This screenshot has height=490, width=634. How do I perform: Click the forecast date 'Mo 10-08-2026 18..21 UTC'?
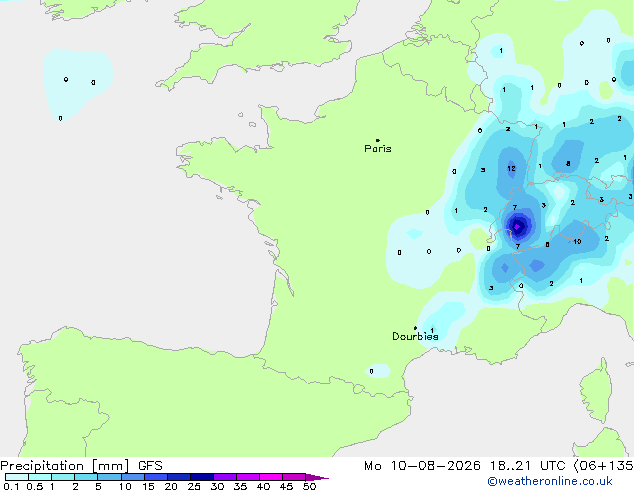[465, 466]
